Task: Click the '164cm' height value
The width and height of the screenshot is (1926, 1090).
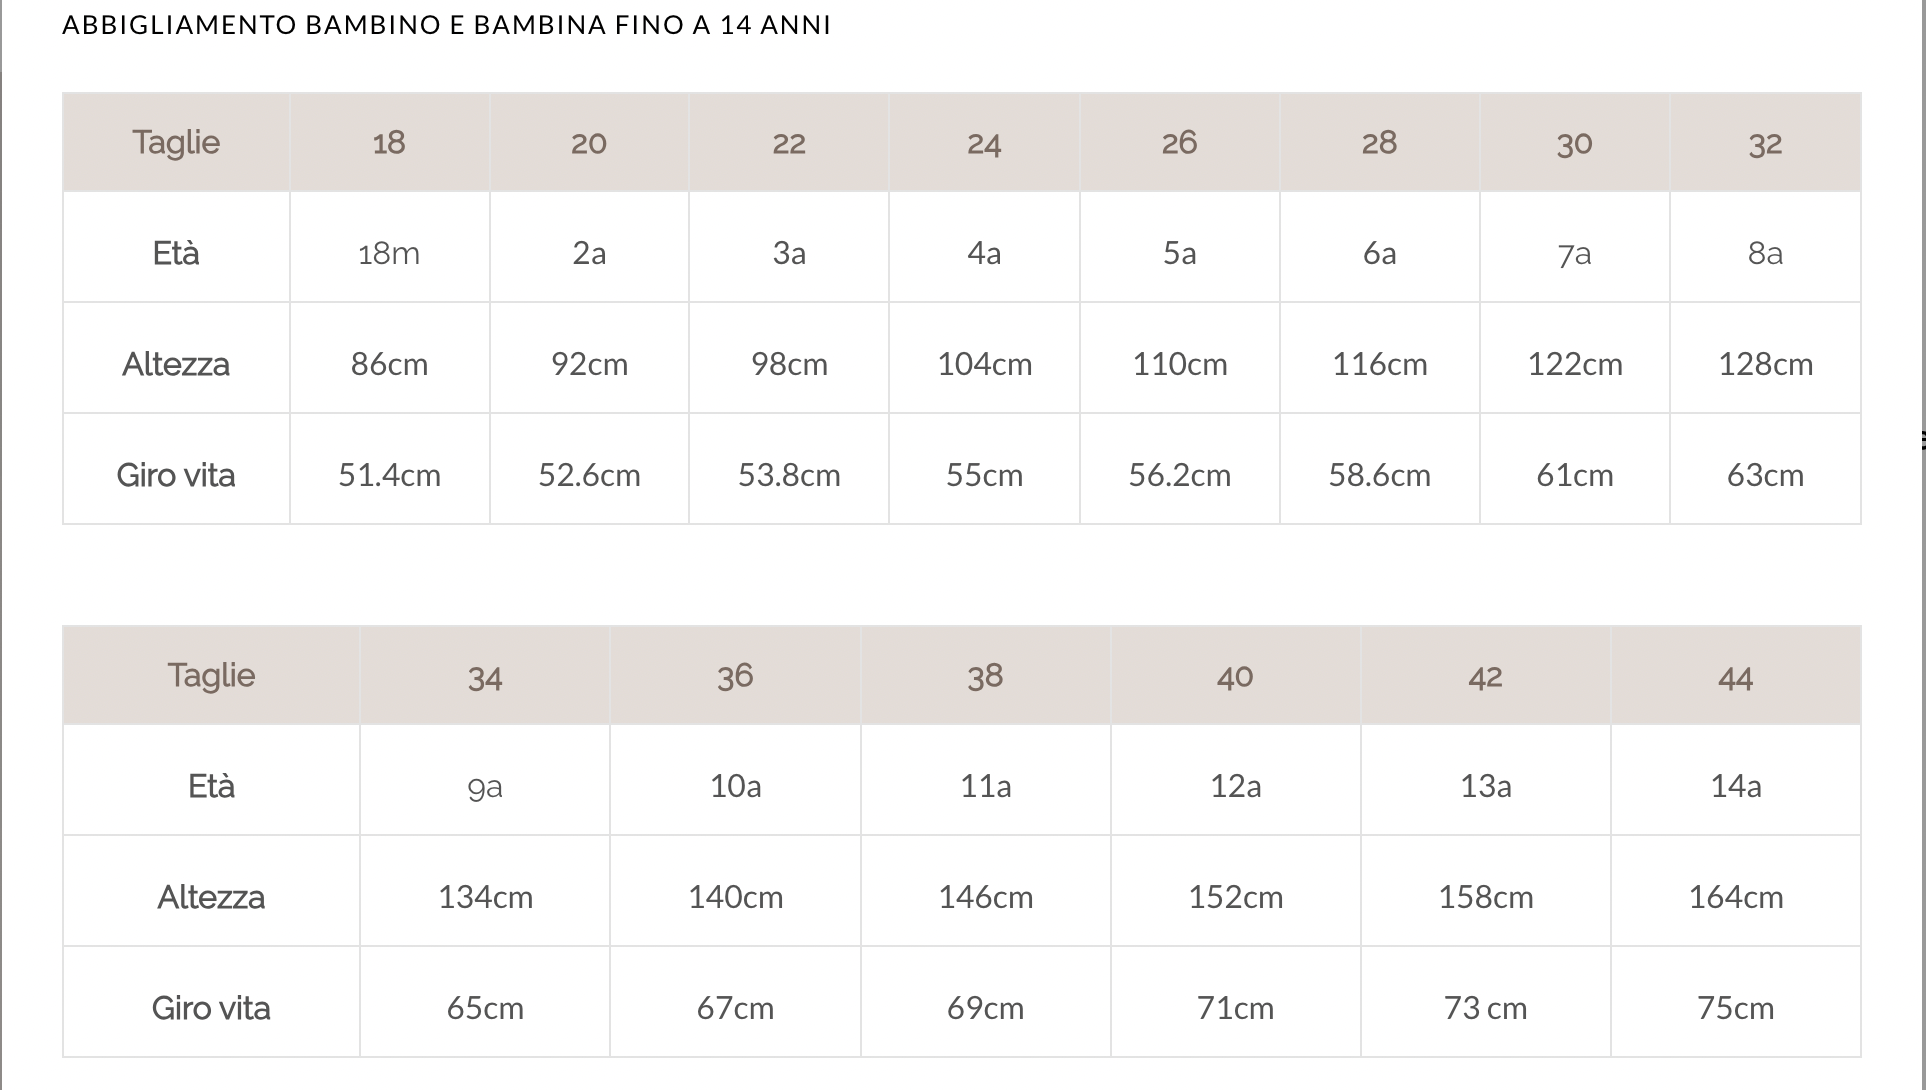Action: [1735, 898]
